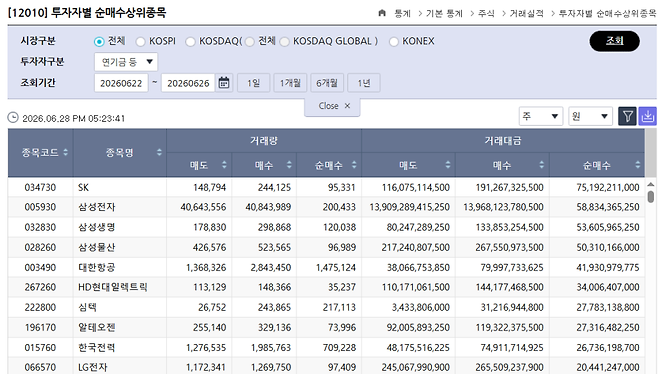This screenshot has width=658, height=374.
Task: Sort by 종목명 column arrows
Action: click(159, 152)
